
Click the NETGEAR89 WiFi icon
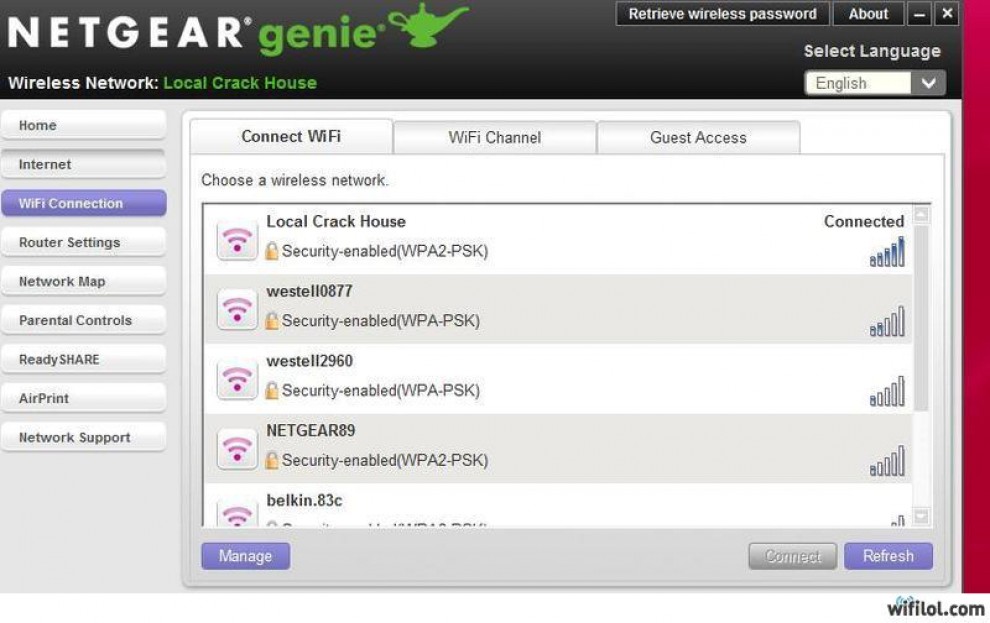(237, 449)
